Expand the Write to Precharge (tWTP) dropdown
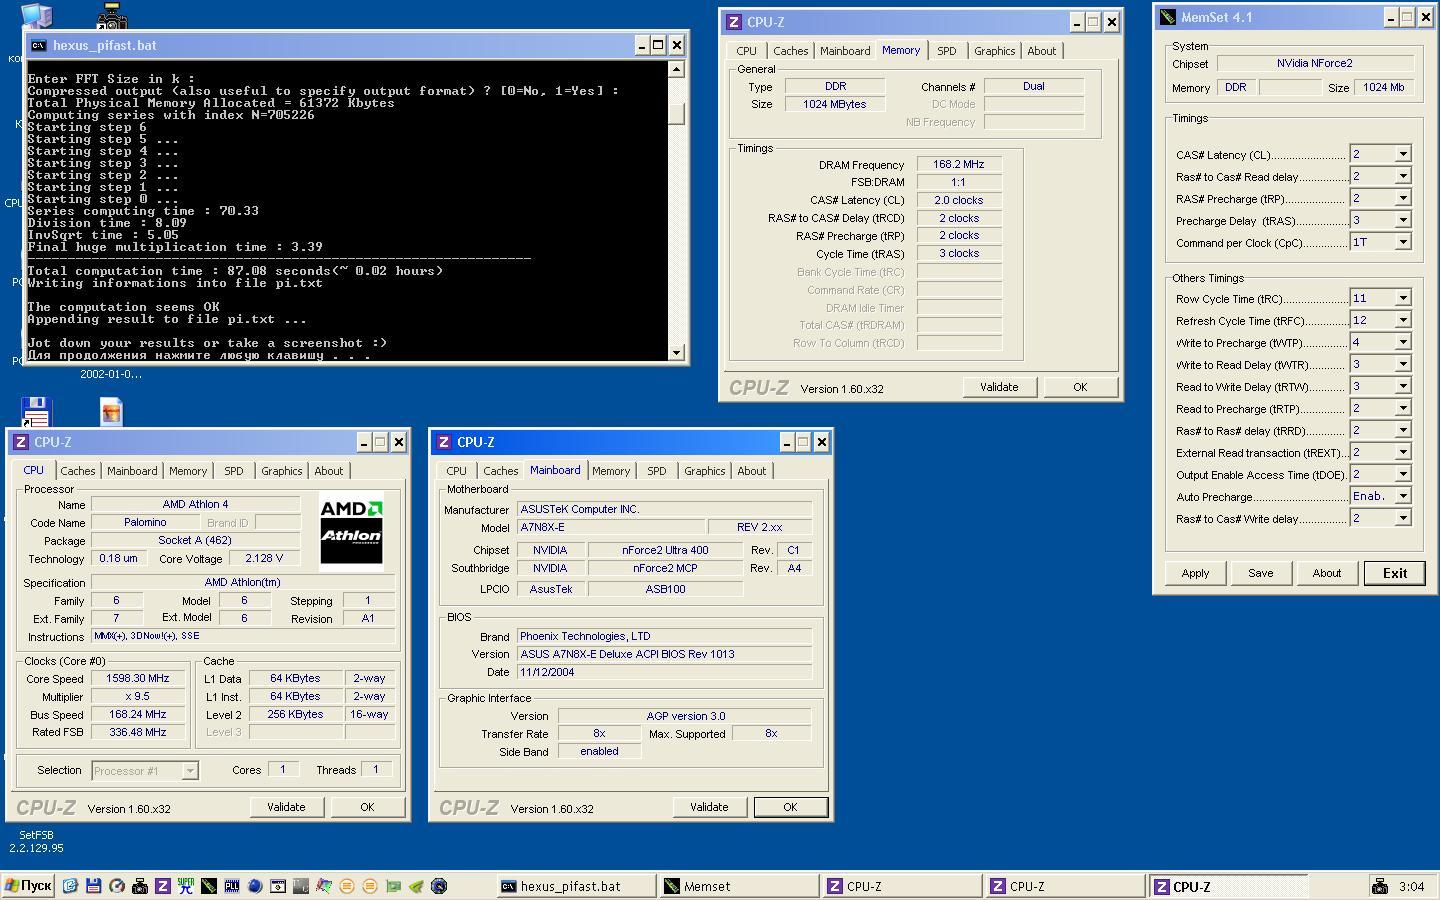The image size is (1440, 900). pos(1403,342)
